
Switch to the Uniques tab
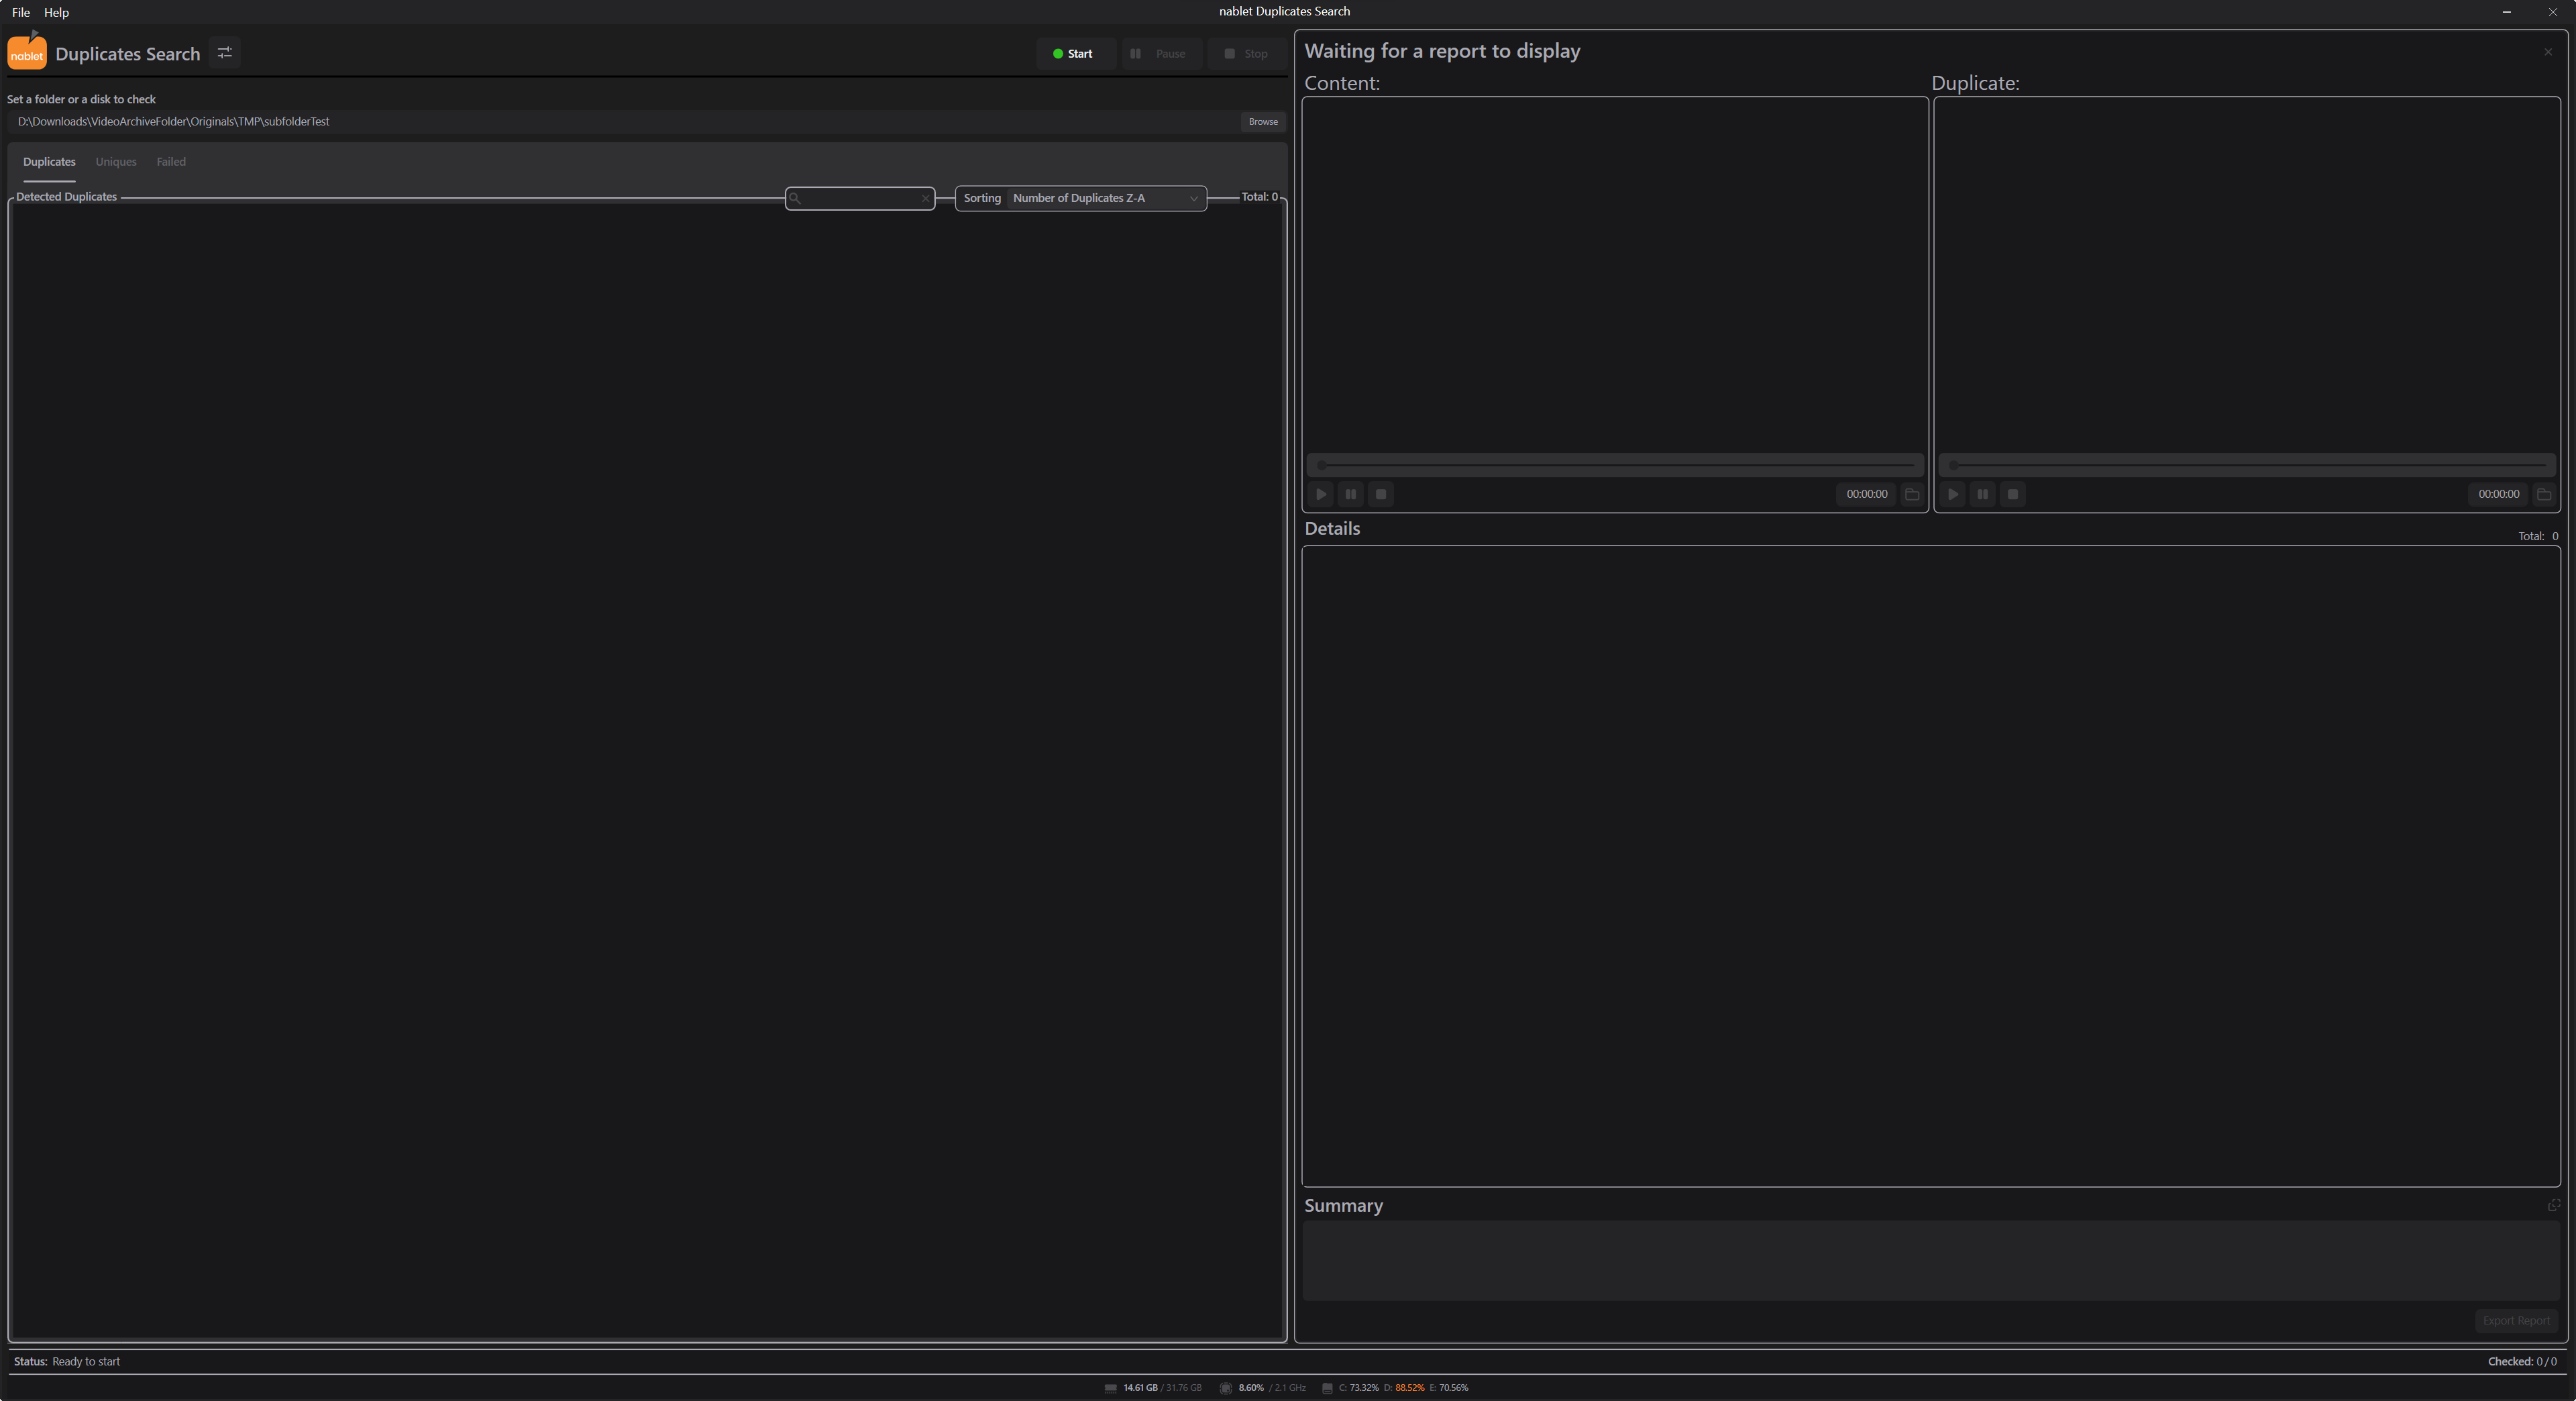116,162
